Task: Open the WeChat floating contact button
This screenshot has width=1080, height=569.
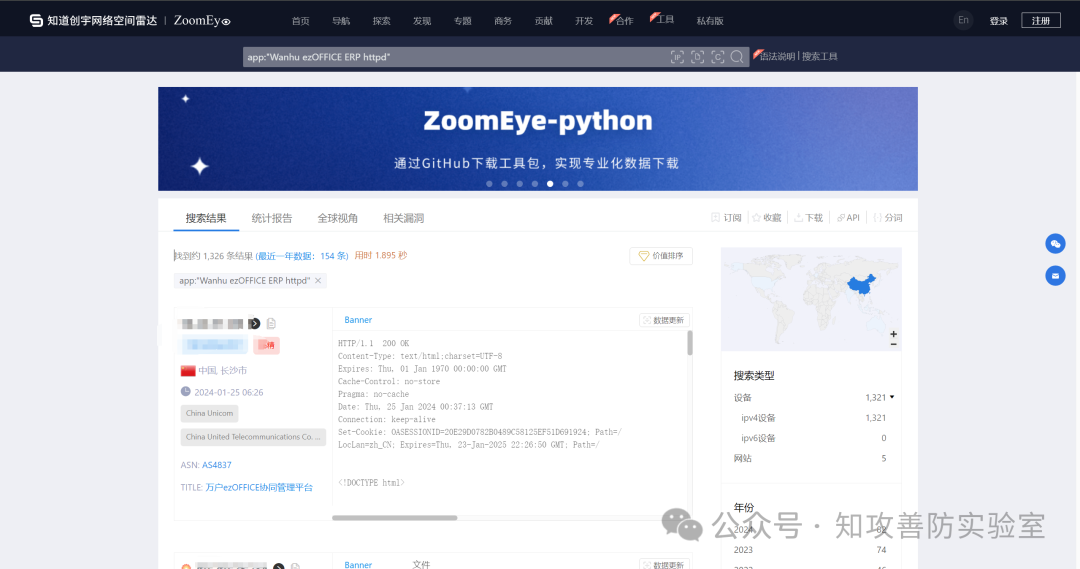Action: (x=1055, y=243)
